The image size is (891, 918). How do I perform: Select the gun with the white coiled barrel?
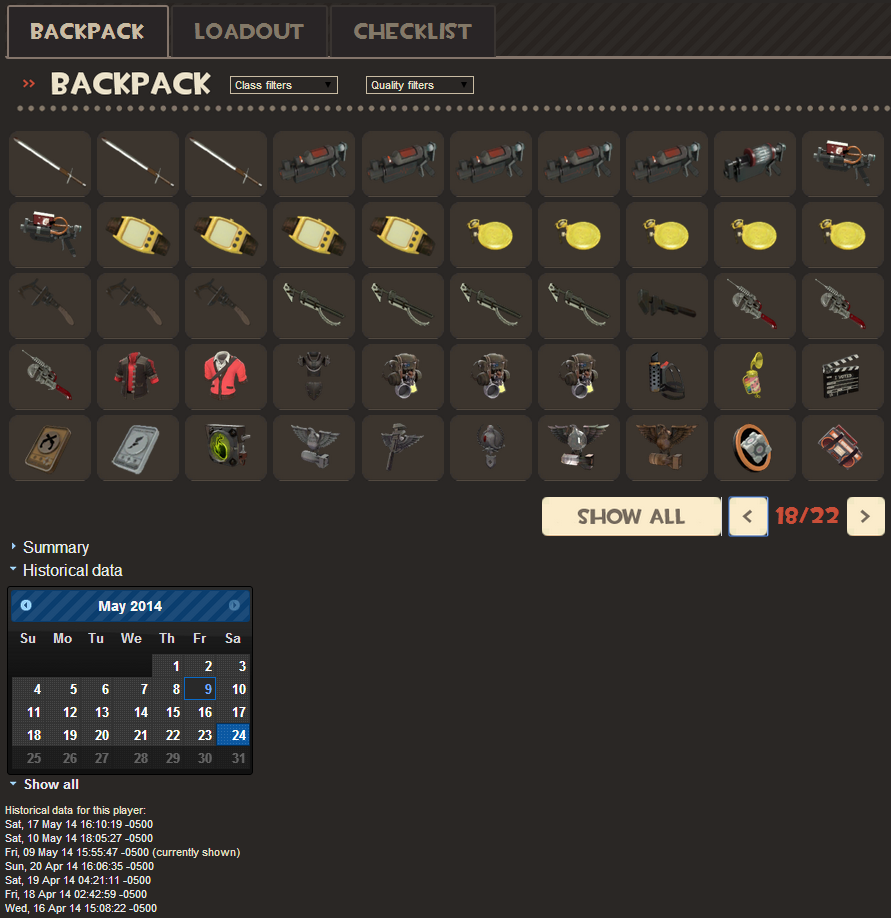755,163
